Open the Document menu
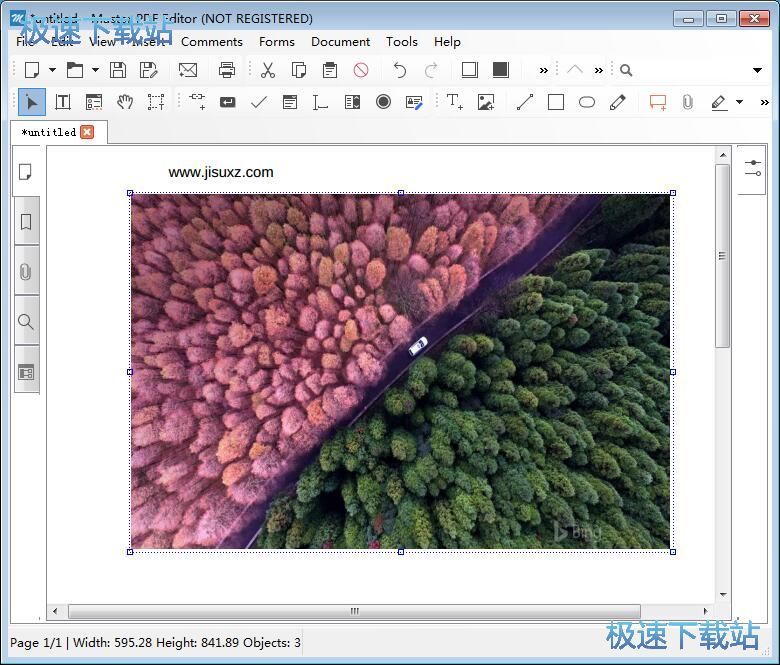The image size is (780, 665). (340, 42)
